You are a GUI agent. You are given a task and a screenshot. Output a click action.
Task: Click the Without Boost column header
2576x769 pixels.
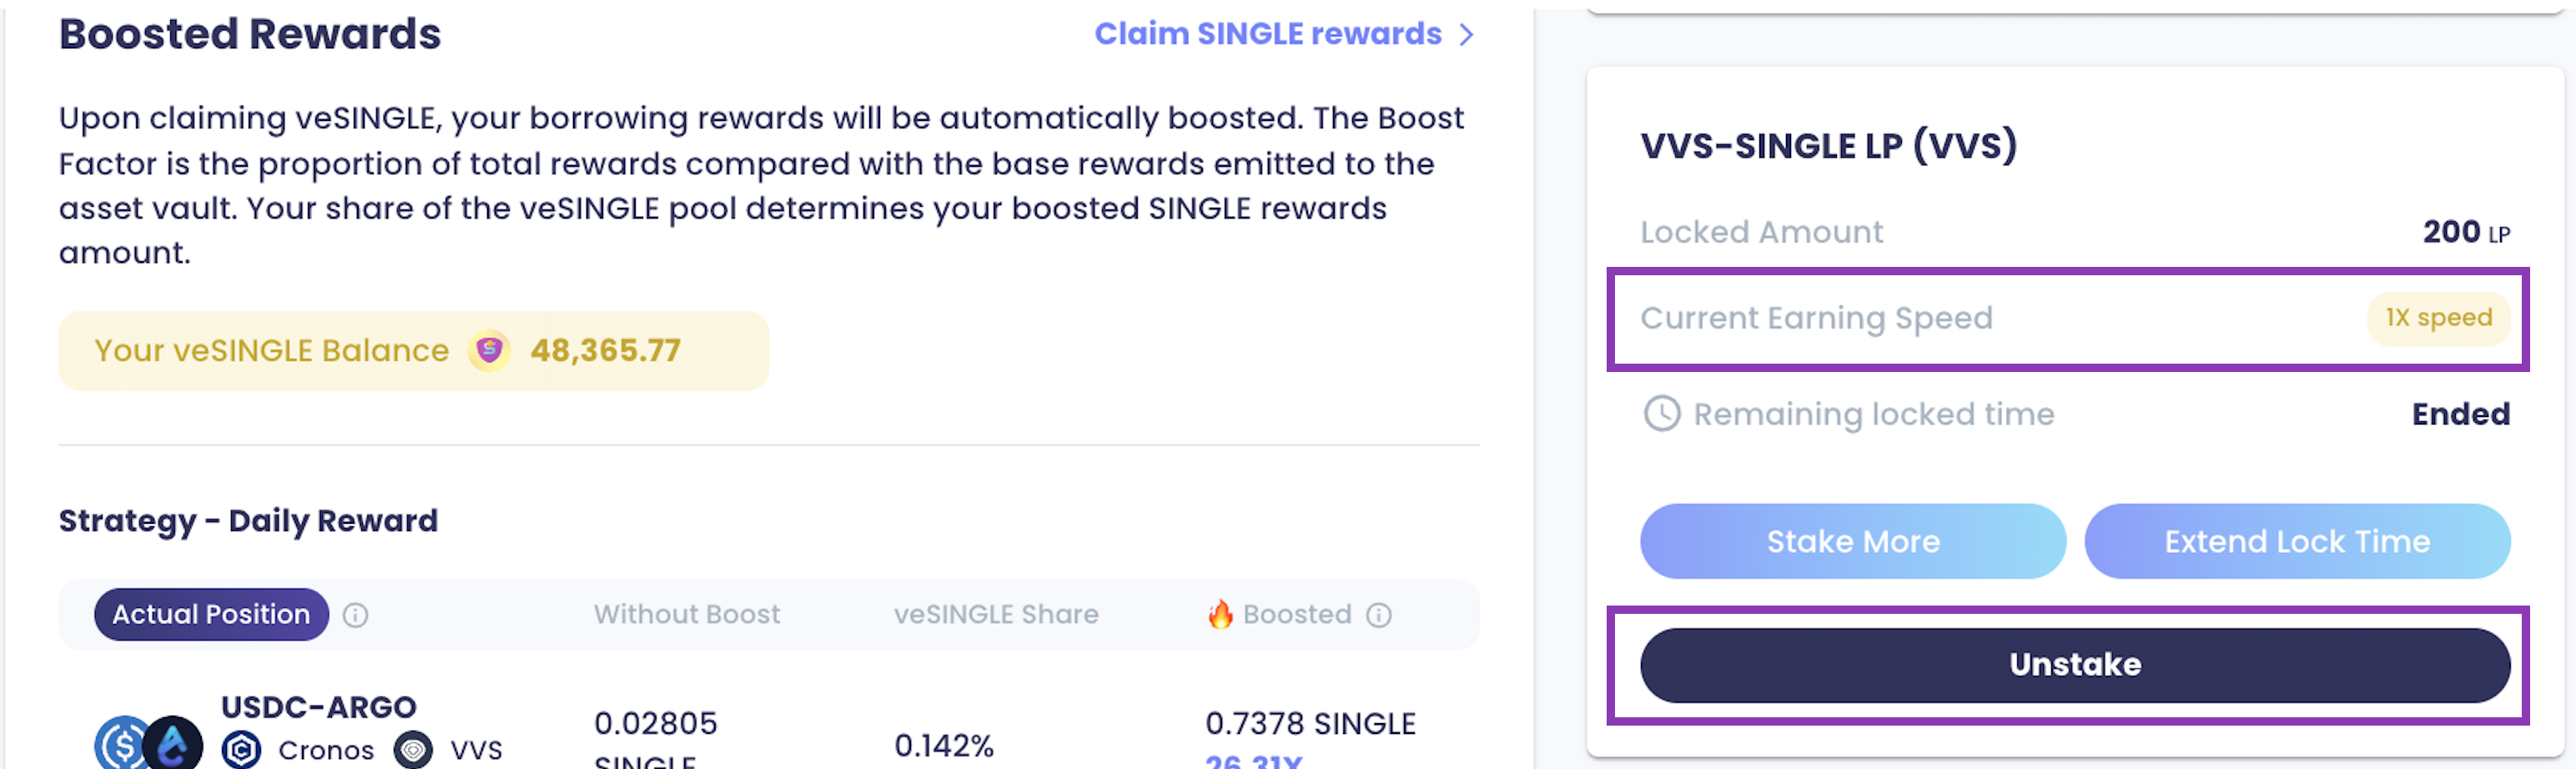click(686, 614)
